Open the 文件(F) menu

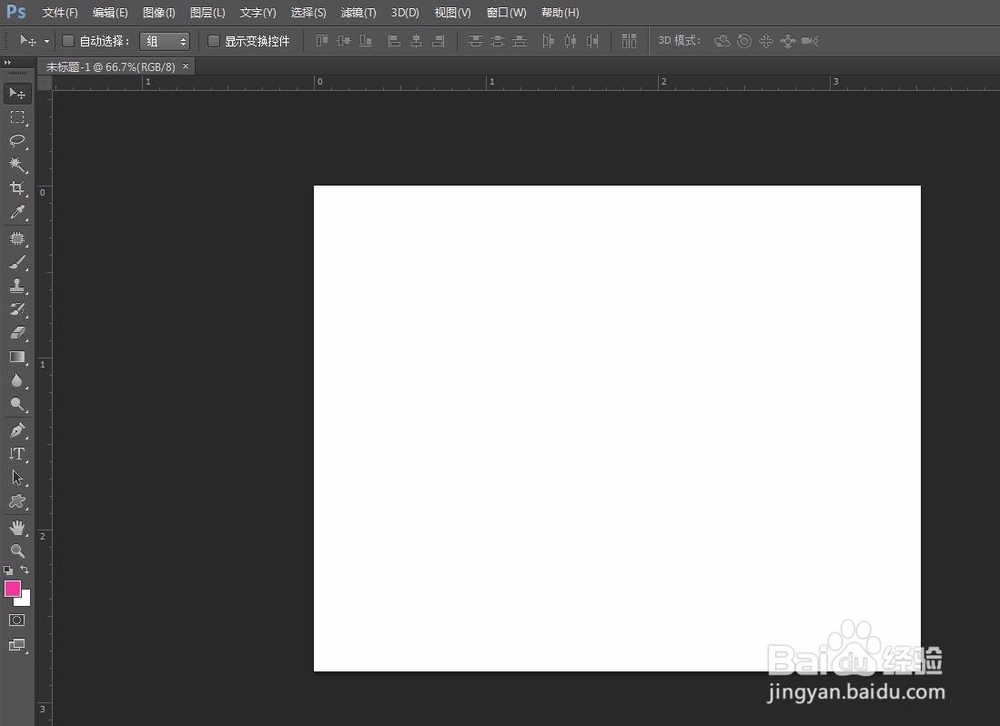(x=60, y=13)
